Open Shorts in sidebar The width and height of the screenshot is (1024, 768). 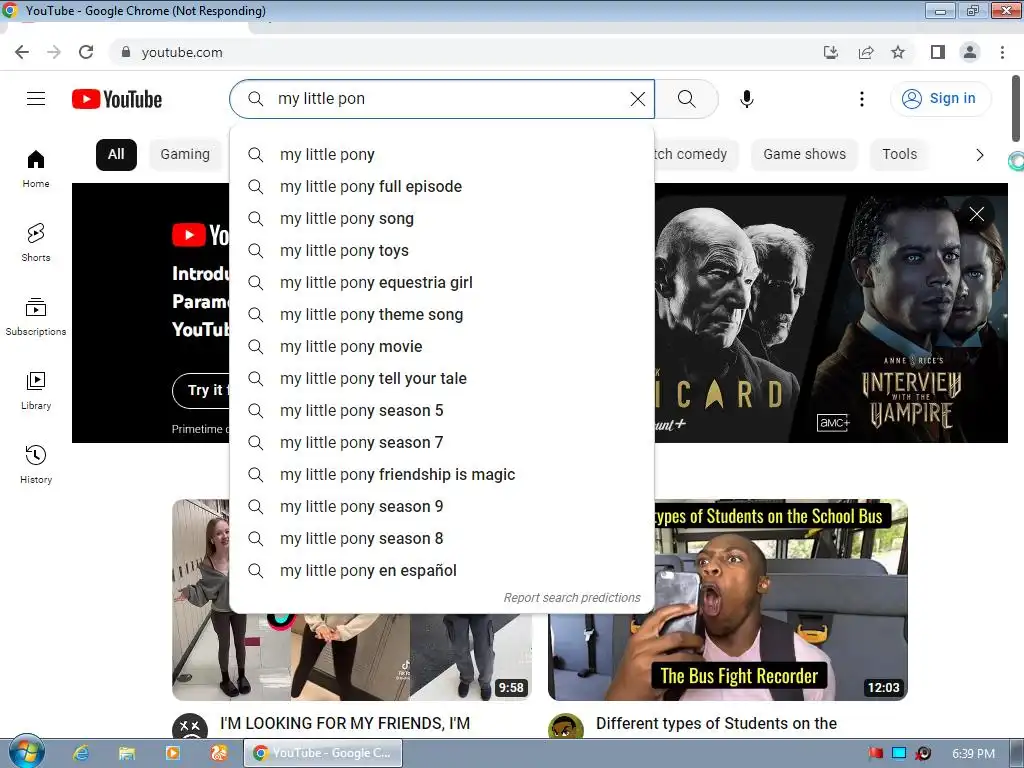[x=36, y=242]
